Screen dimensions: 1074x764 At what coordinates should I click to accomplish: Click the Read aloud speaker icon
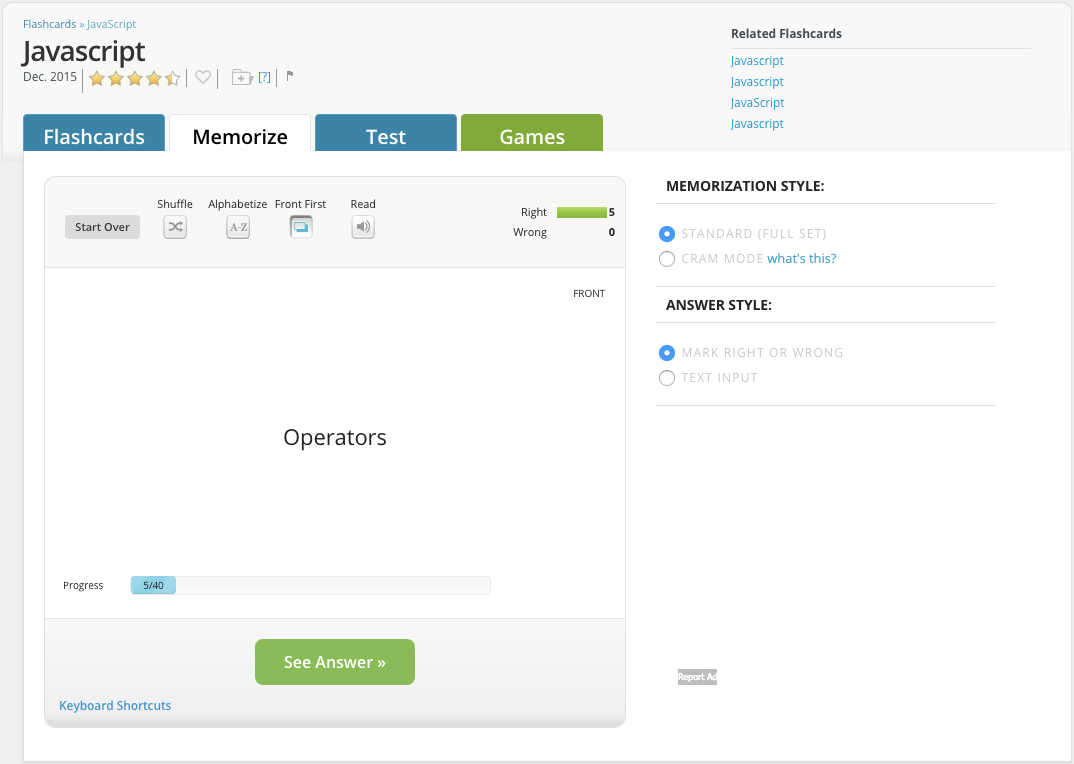pyautogui.click(x=363, y=227)
